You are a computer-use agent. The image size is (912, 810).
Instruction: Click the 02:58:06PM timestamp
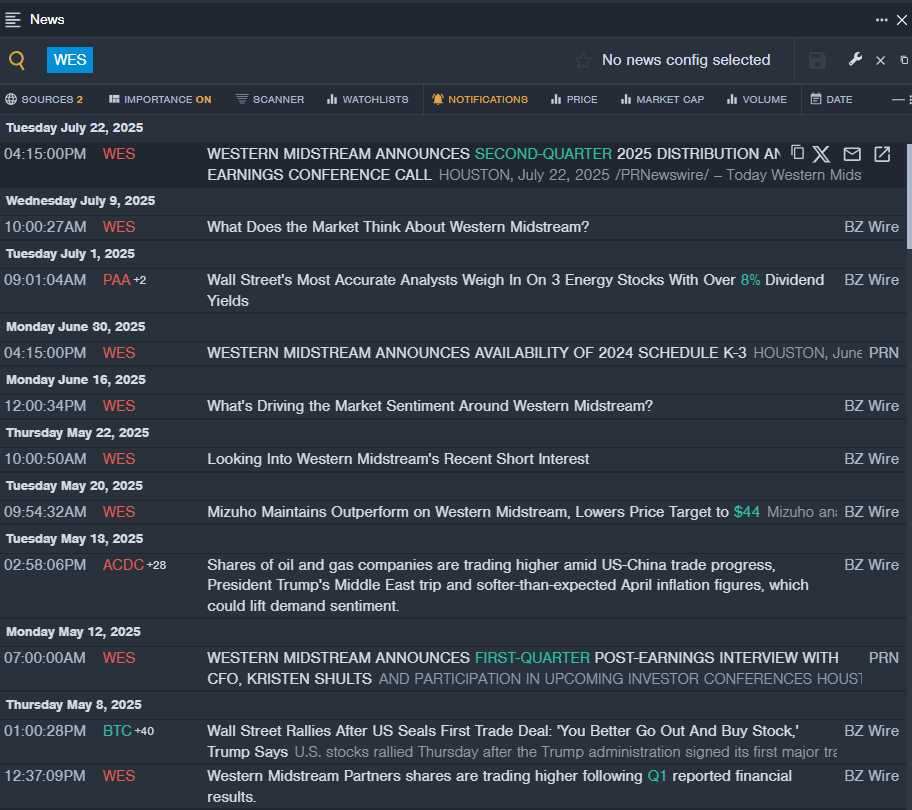tap(45, 565)
